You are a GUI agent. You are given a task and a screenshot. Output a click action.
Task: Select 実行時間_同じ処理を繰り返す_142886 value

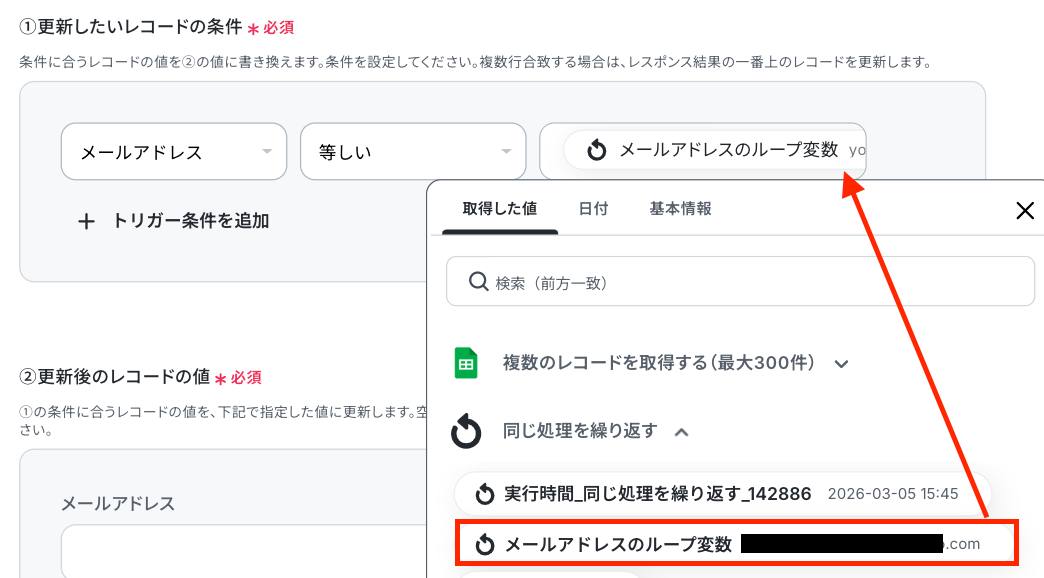tap(723, 494)
